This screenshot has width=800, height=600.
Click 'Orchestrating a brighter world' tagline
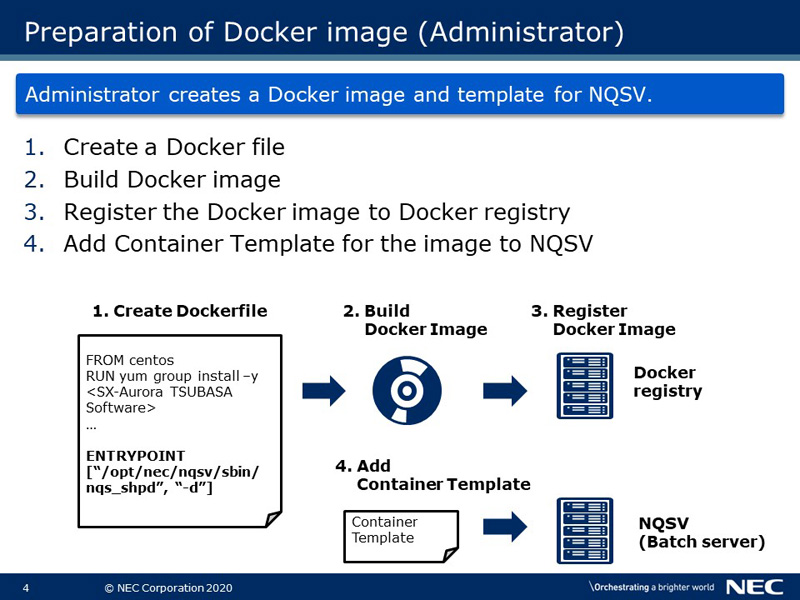click(x=651, y=587)
